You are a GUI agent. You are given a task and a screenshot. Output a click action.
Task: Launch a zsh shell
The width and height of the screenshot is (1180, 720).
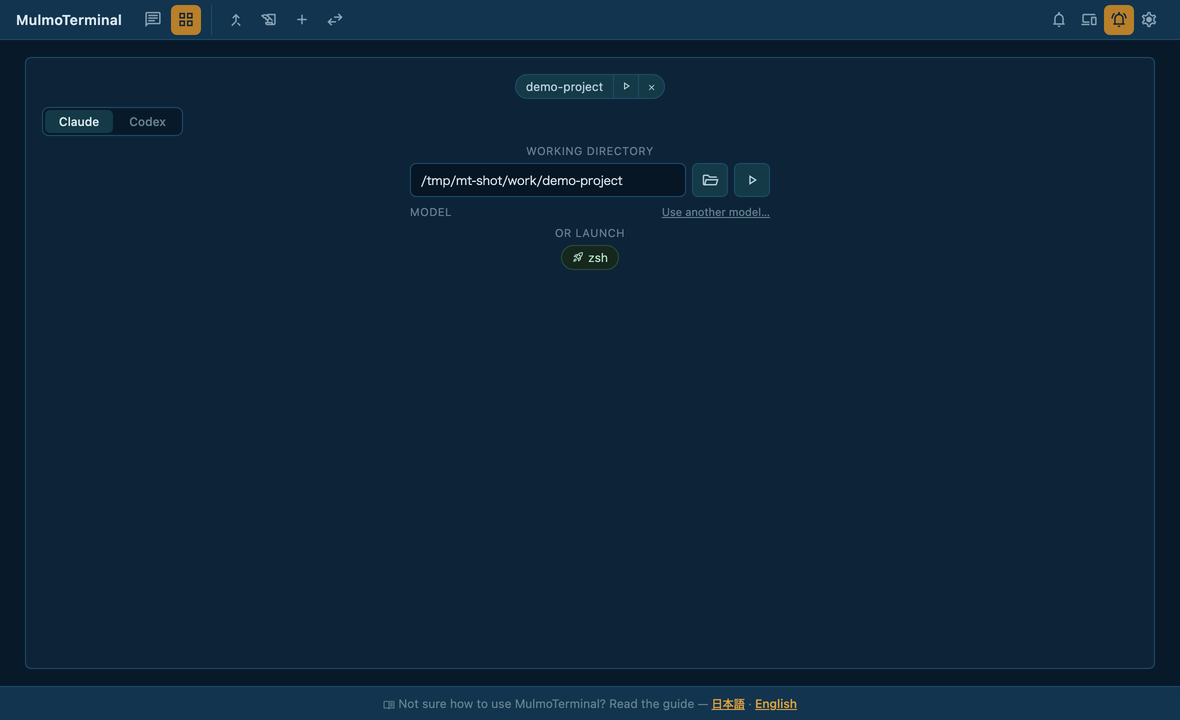[590, 257]
